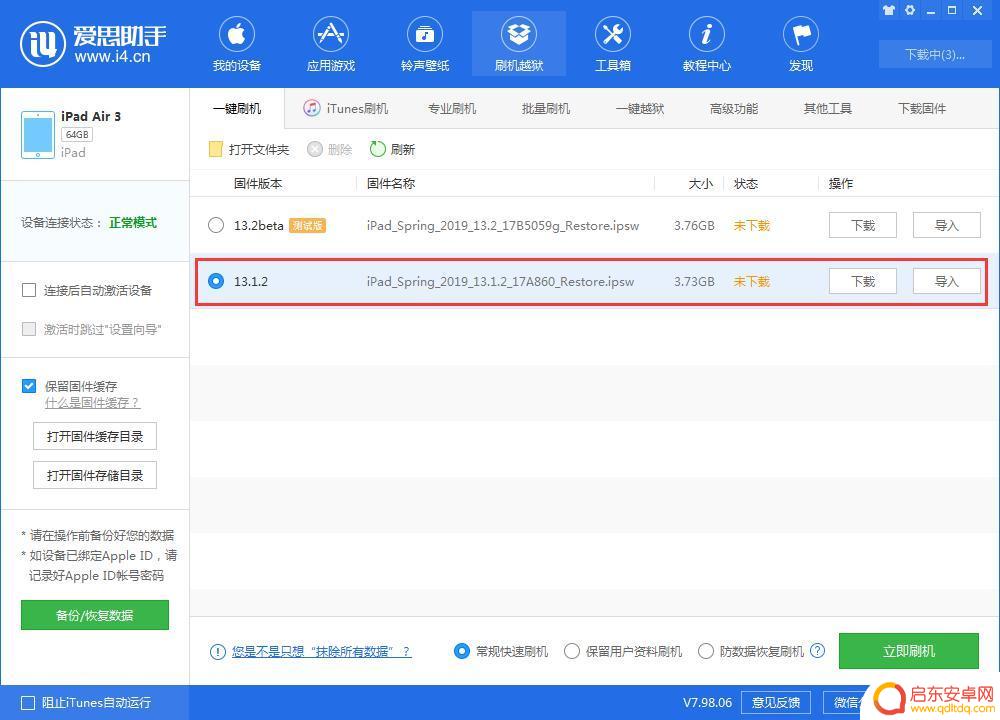Click the help question mark beside 防数据恢复刷机

click(817, 650)
